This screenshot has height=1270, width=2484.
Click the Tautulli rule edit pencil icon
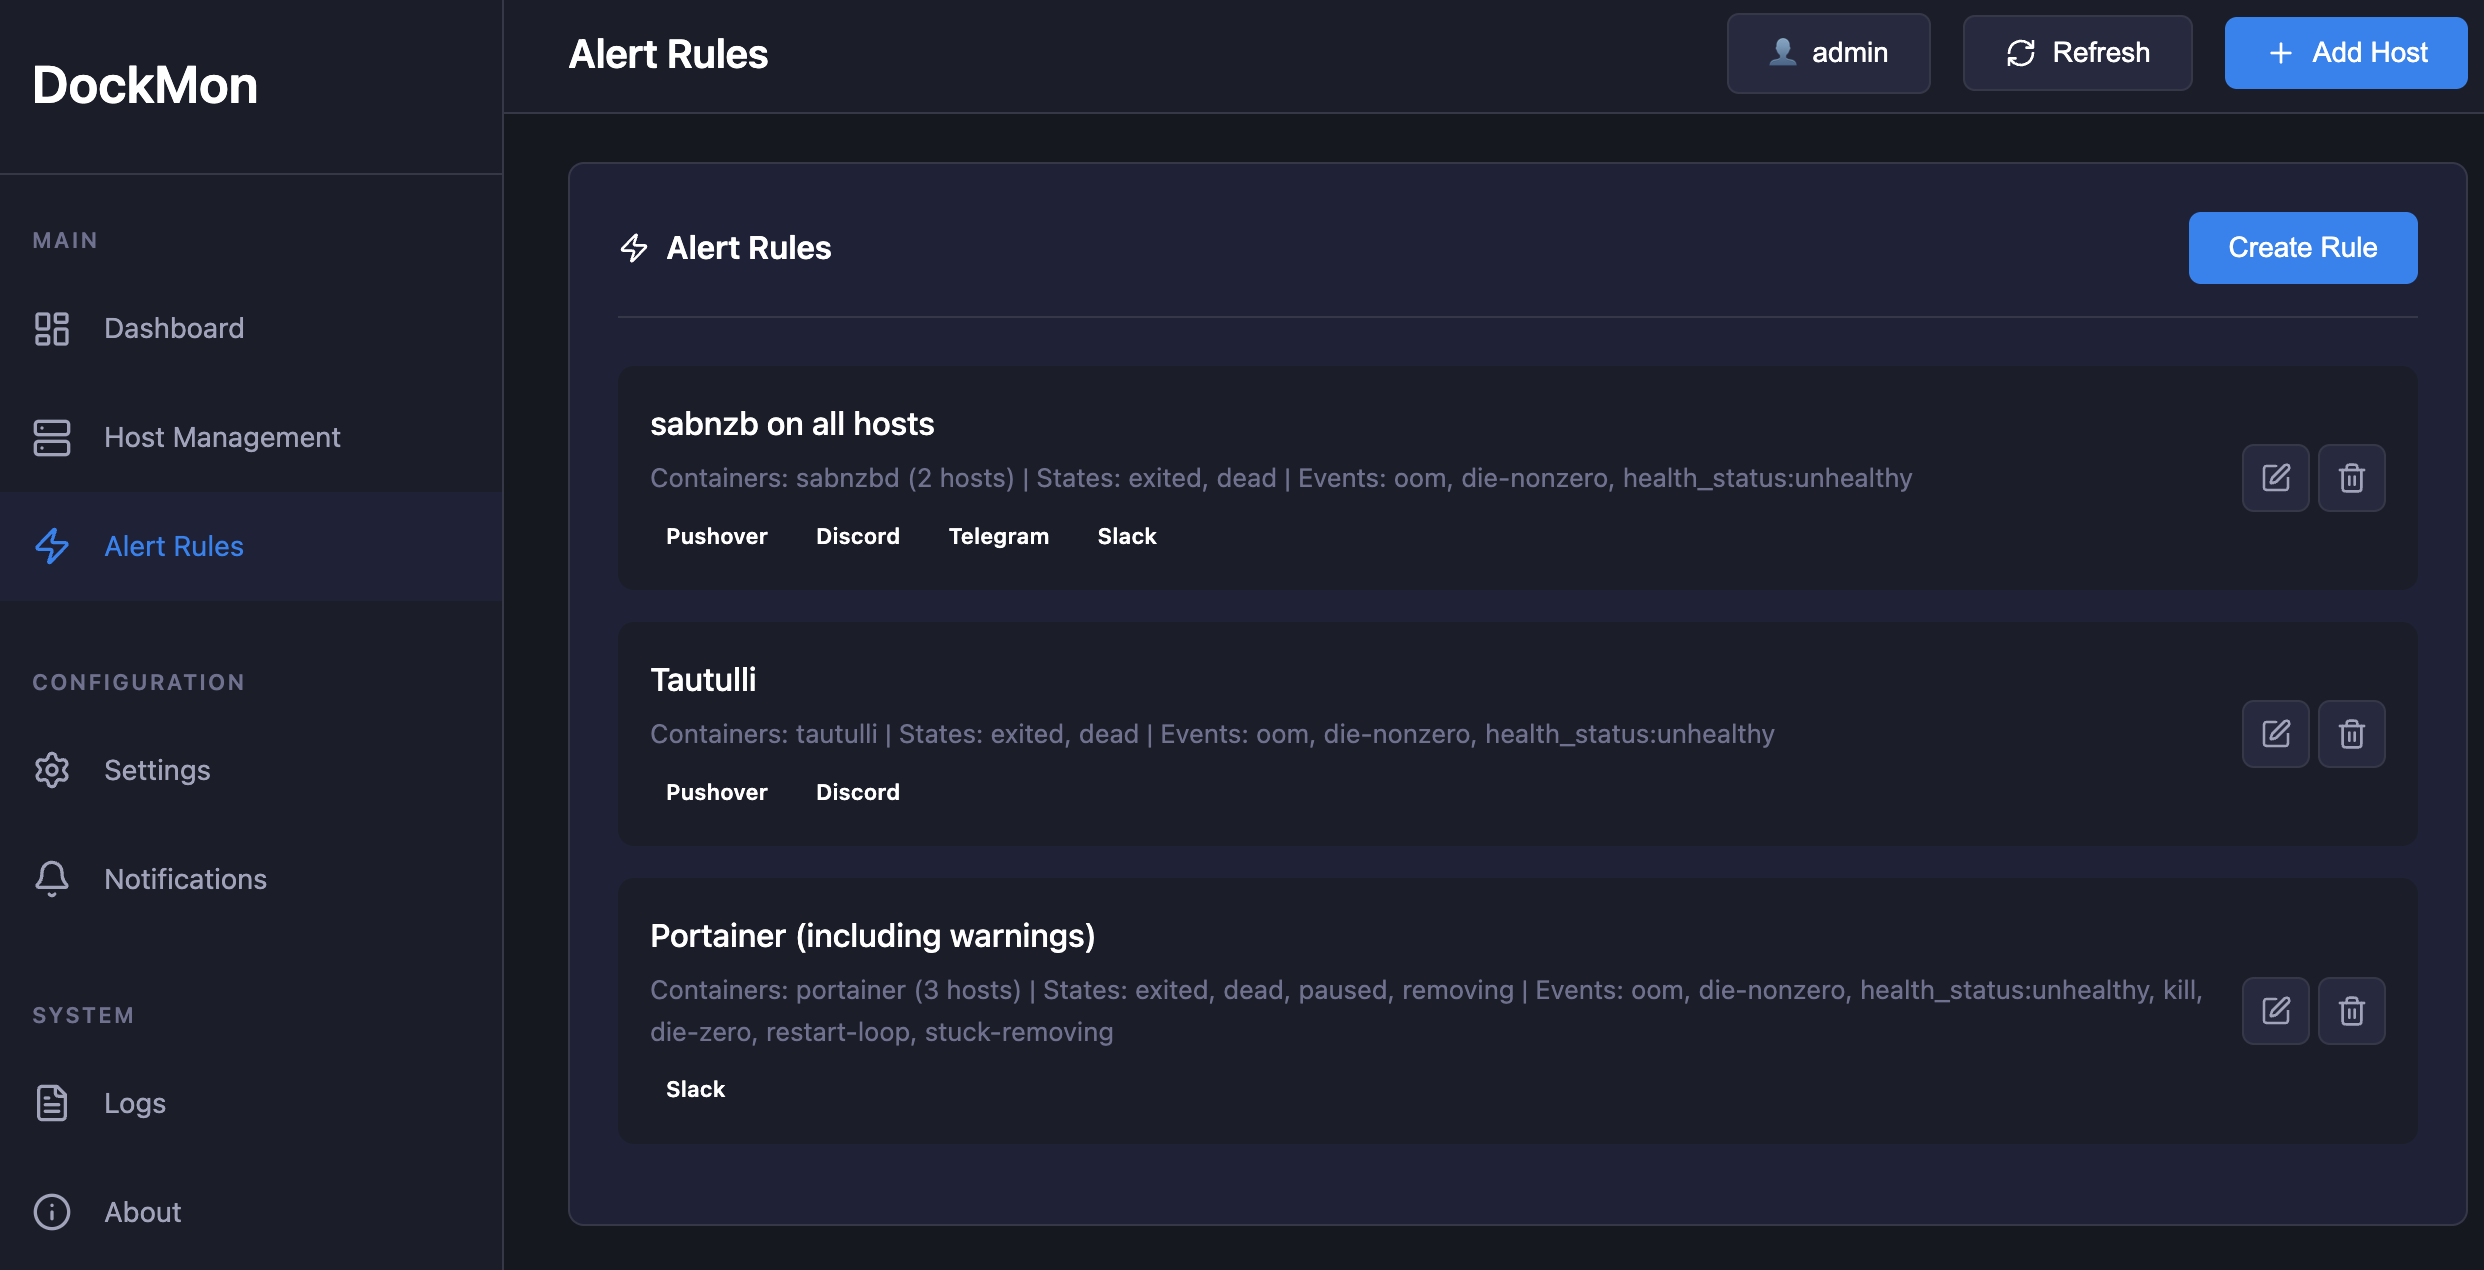(x=2275, y=734)
